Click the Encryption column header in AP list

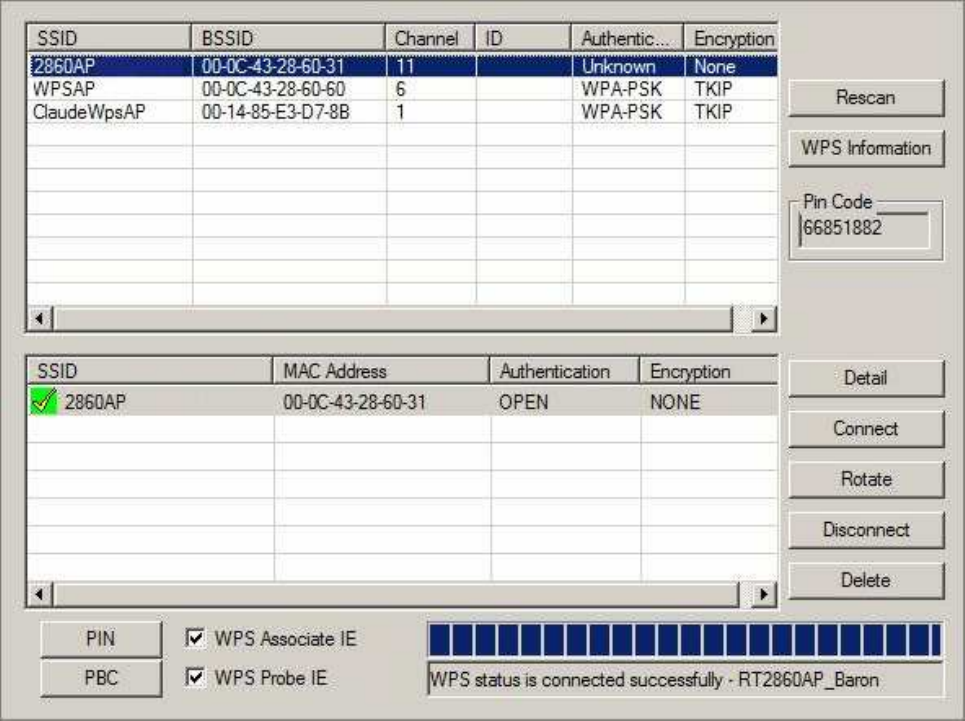[731, 38]
